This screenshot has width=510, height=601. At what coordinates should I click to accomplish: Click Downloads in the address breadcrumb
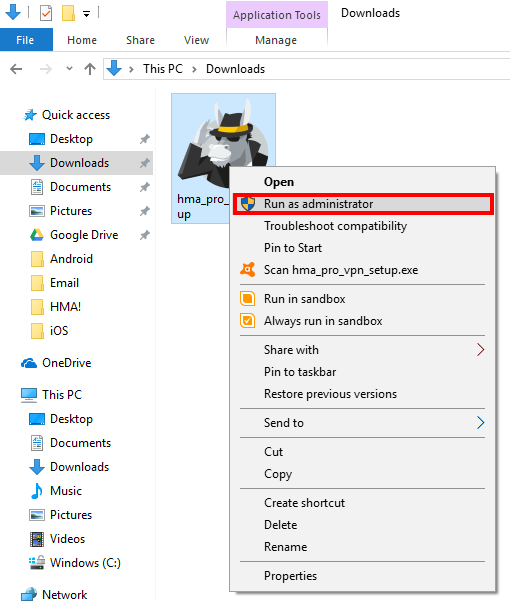[x=235, y=69]
